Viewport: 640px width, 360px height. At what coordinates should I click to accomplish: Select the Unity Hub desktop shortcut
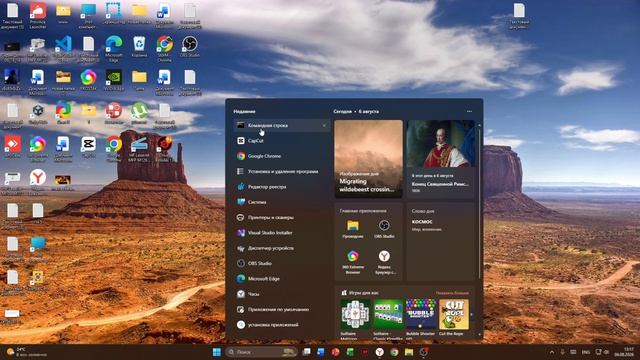pyautogui.click(x=38, y=113)
